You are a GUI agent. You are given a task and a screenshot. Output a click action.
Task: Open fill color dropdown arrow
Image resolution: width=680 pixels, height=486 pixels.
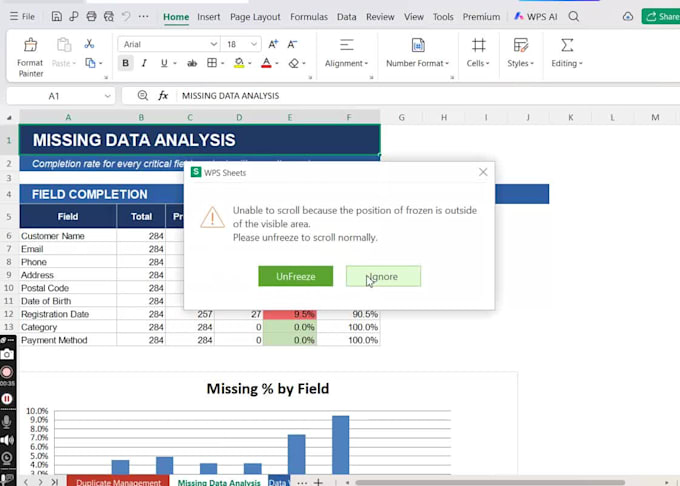[250, 64]
